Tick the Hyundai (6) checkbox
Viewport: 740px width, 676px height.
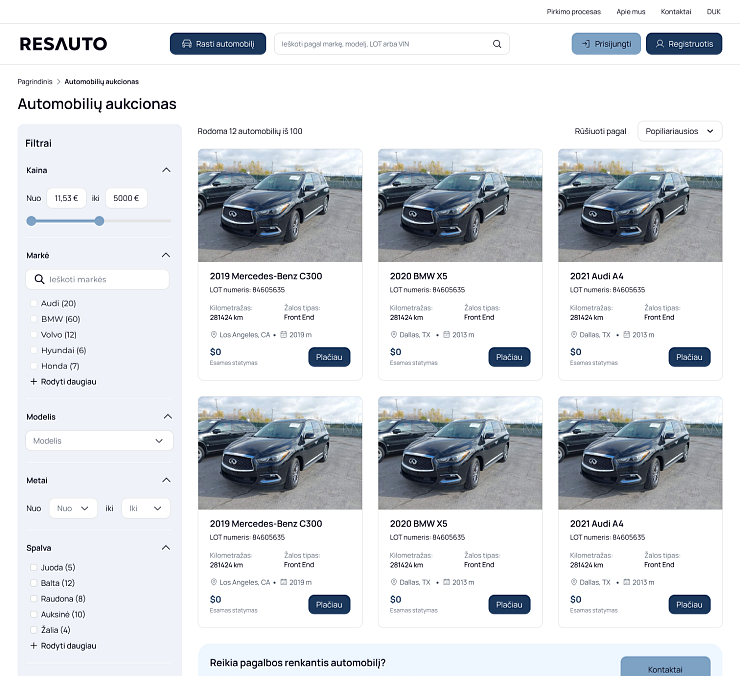pos(34,350)
